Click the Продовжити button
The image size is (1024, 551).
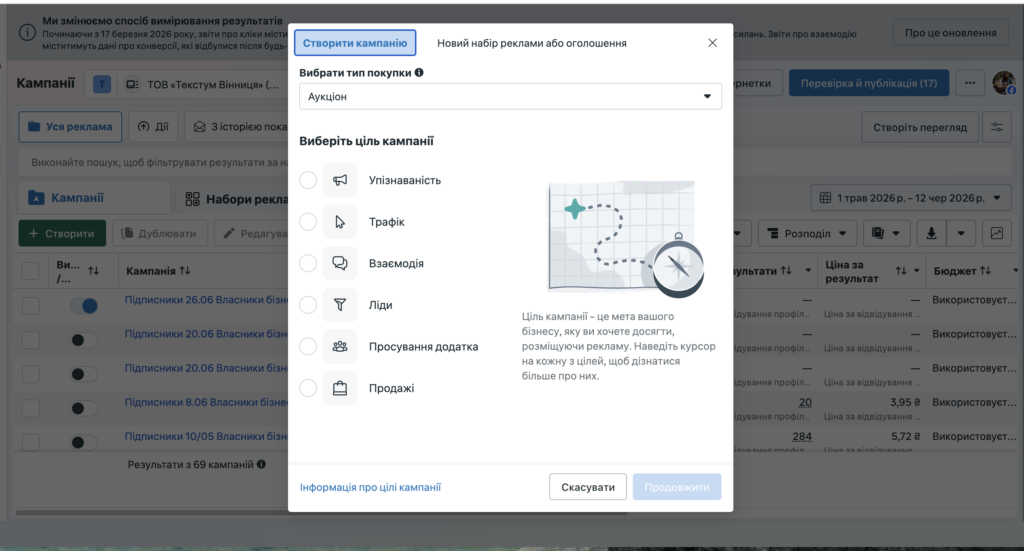click(677, 487)
